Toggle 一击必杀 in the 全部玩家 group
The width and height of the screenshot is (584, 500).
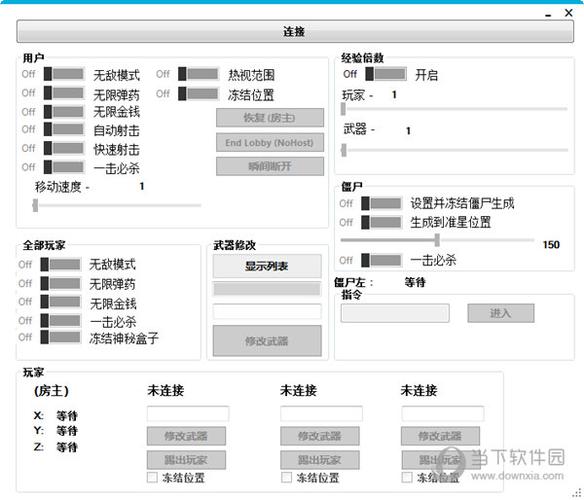click(61, 320)
